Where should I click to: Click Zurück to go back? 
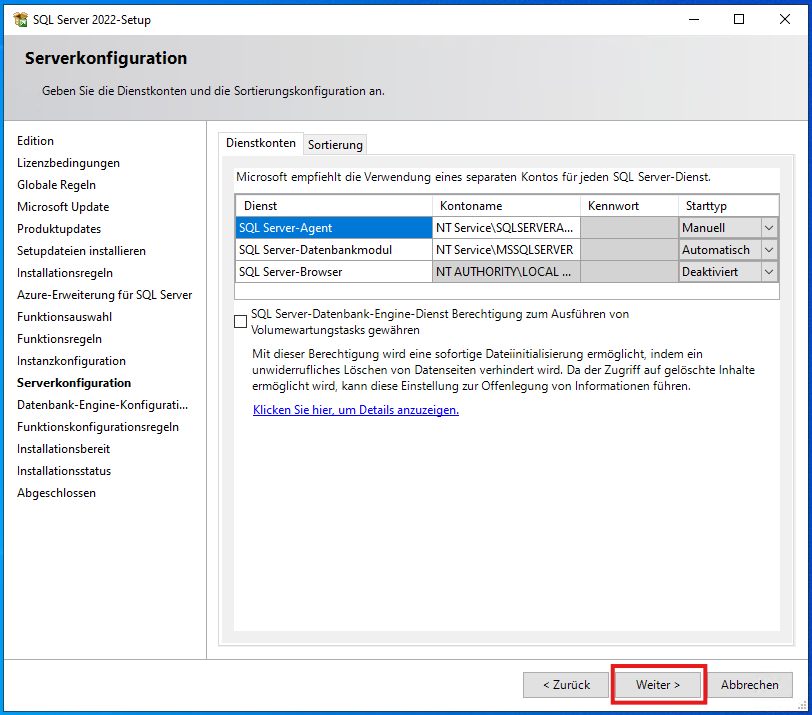tap(565, 684)
